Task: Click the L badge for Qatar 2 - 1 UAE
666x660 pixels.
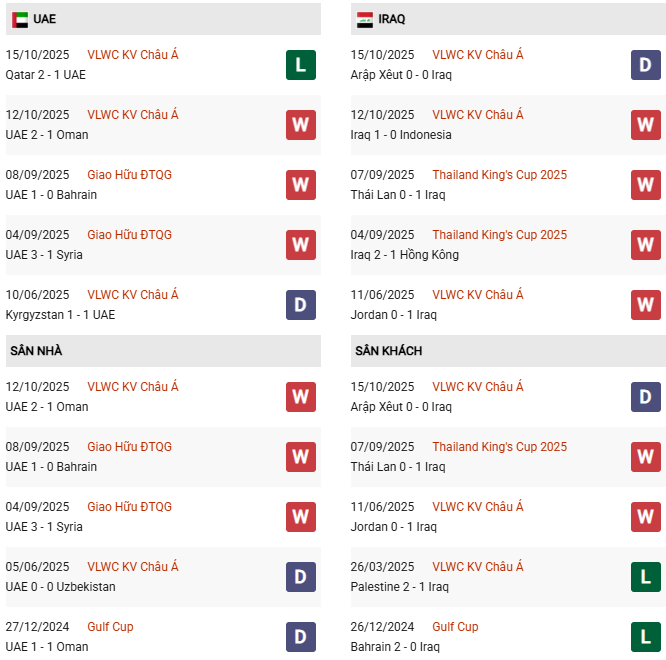Action: pyautogui.click(x=301, y=65)
